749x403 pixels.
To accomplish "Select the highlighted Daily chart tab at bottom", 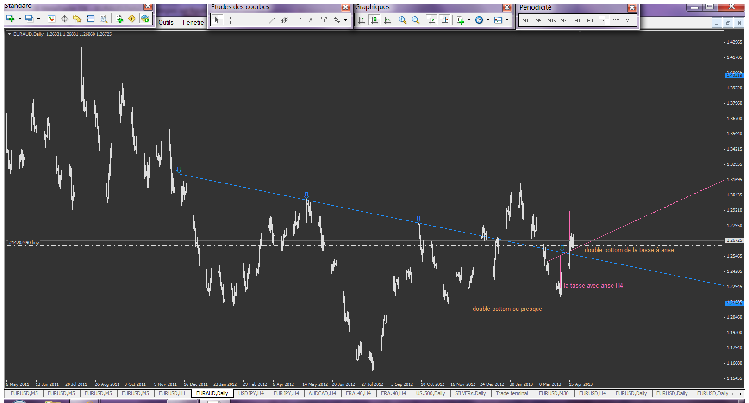I will [x=211, y=395].
